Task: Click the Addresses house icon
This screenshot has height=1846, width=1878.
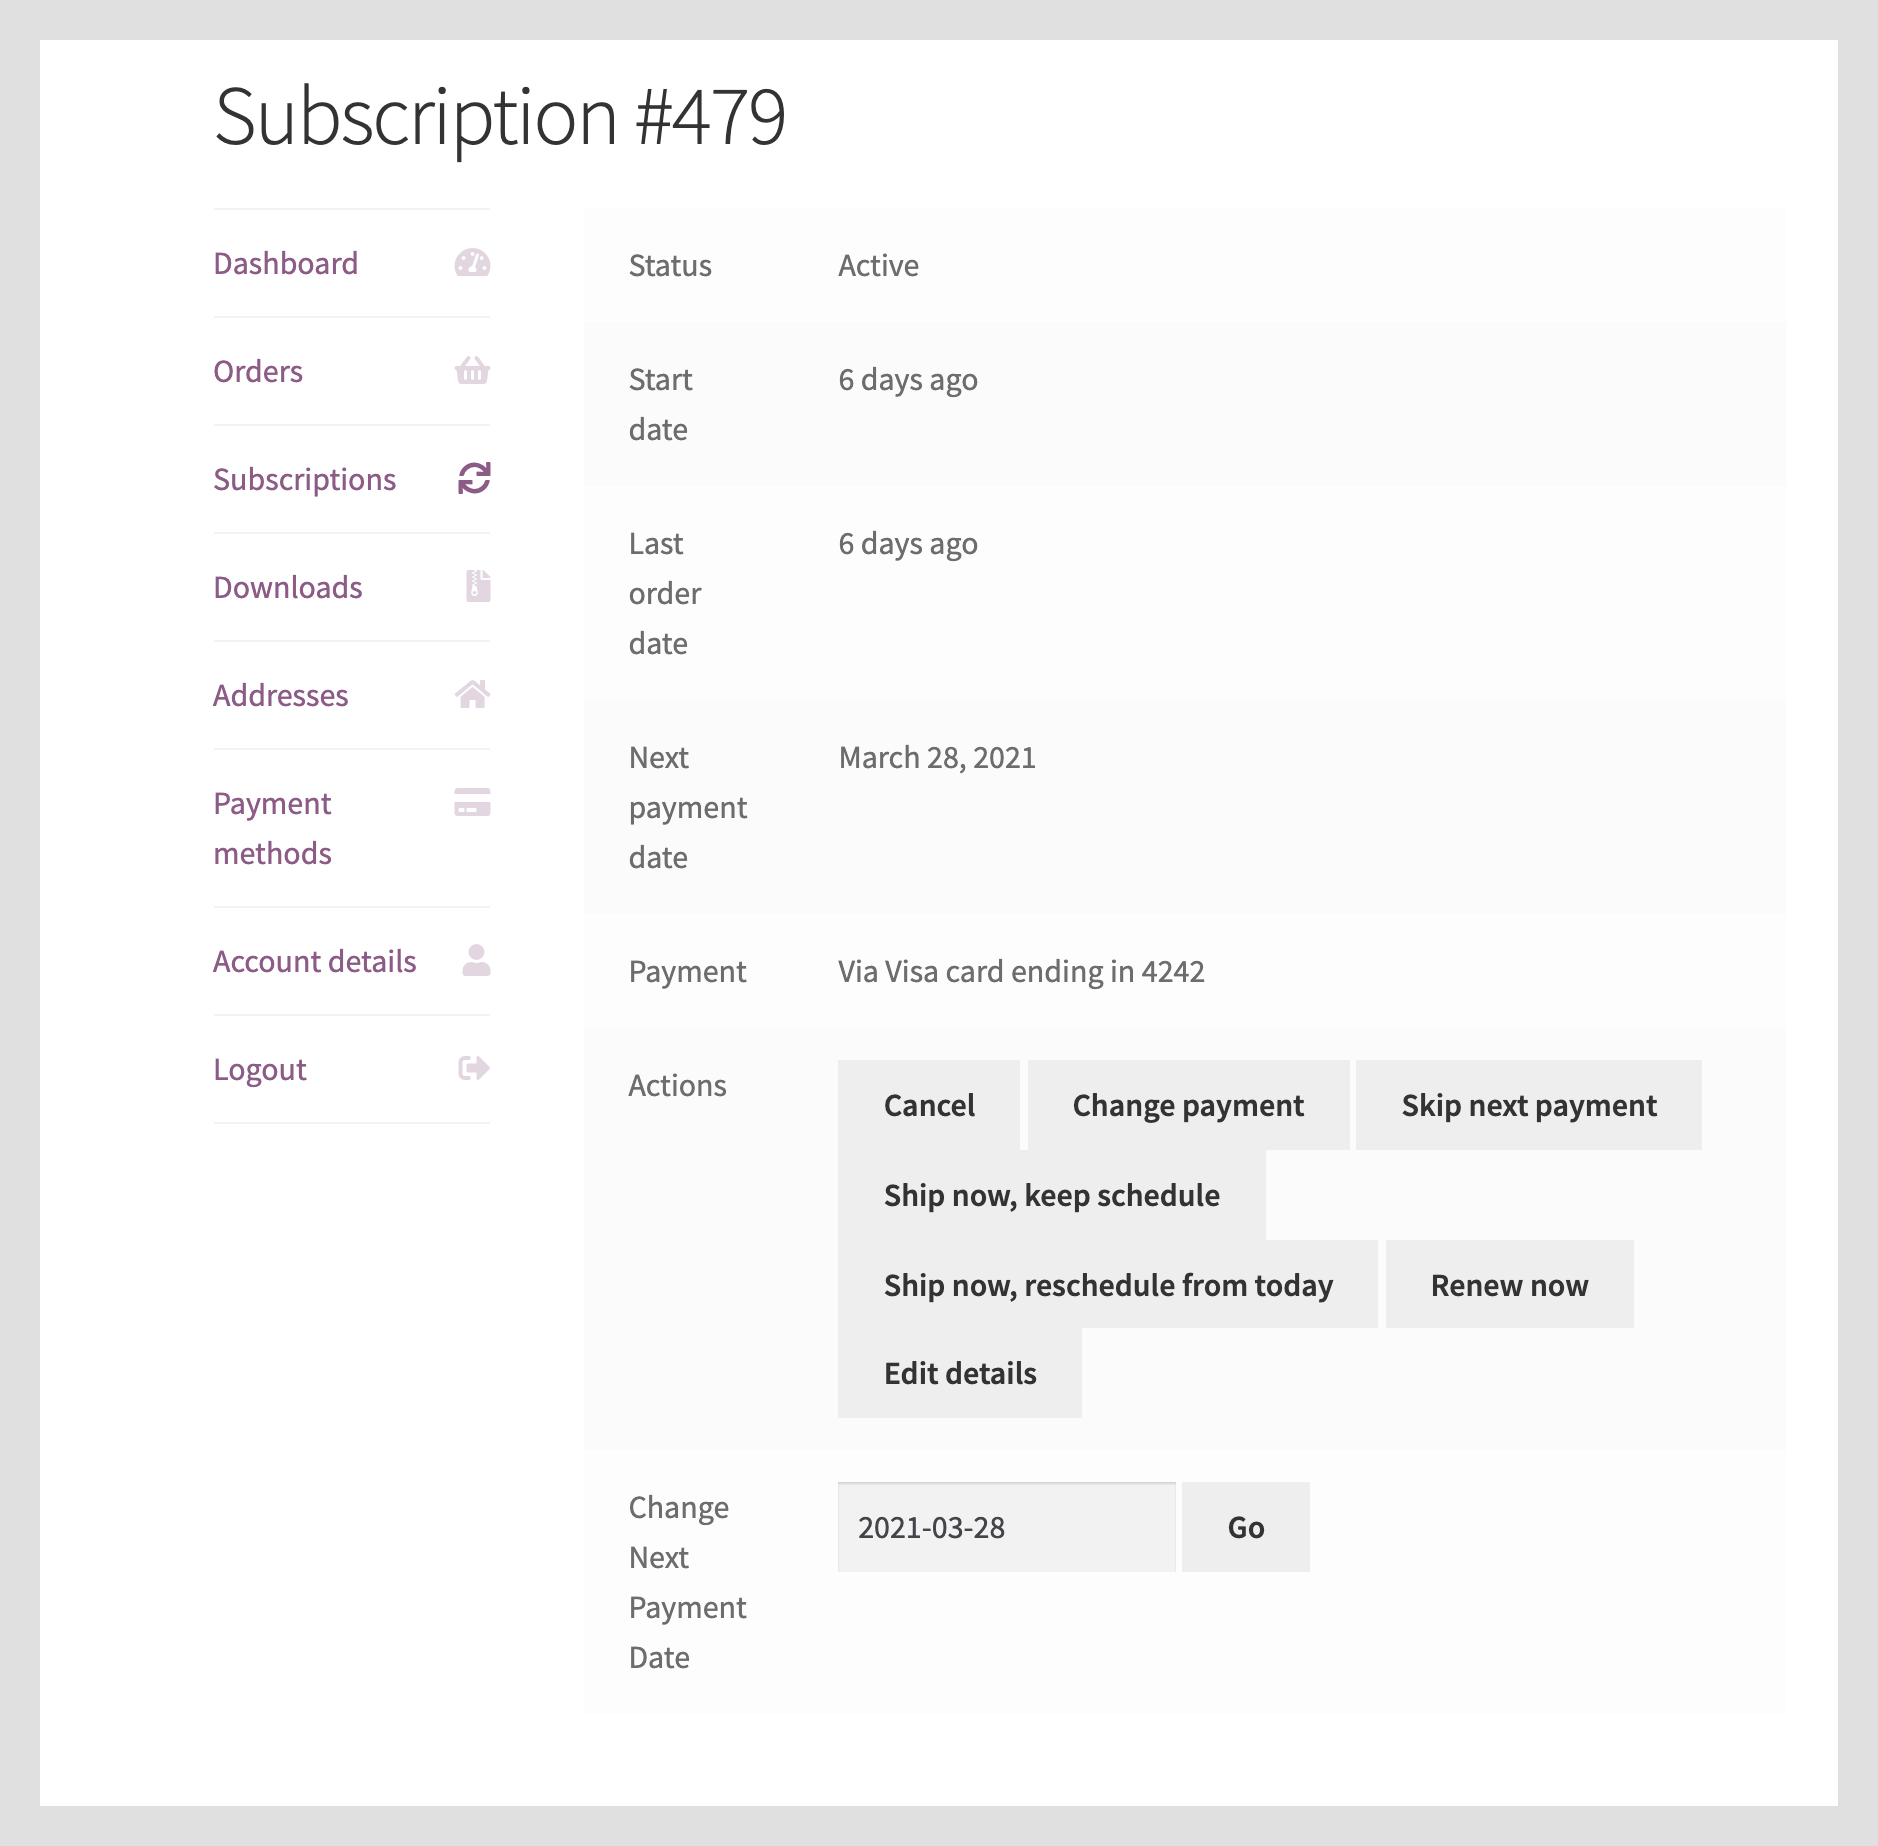Action: click(x=472, y=695)
